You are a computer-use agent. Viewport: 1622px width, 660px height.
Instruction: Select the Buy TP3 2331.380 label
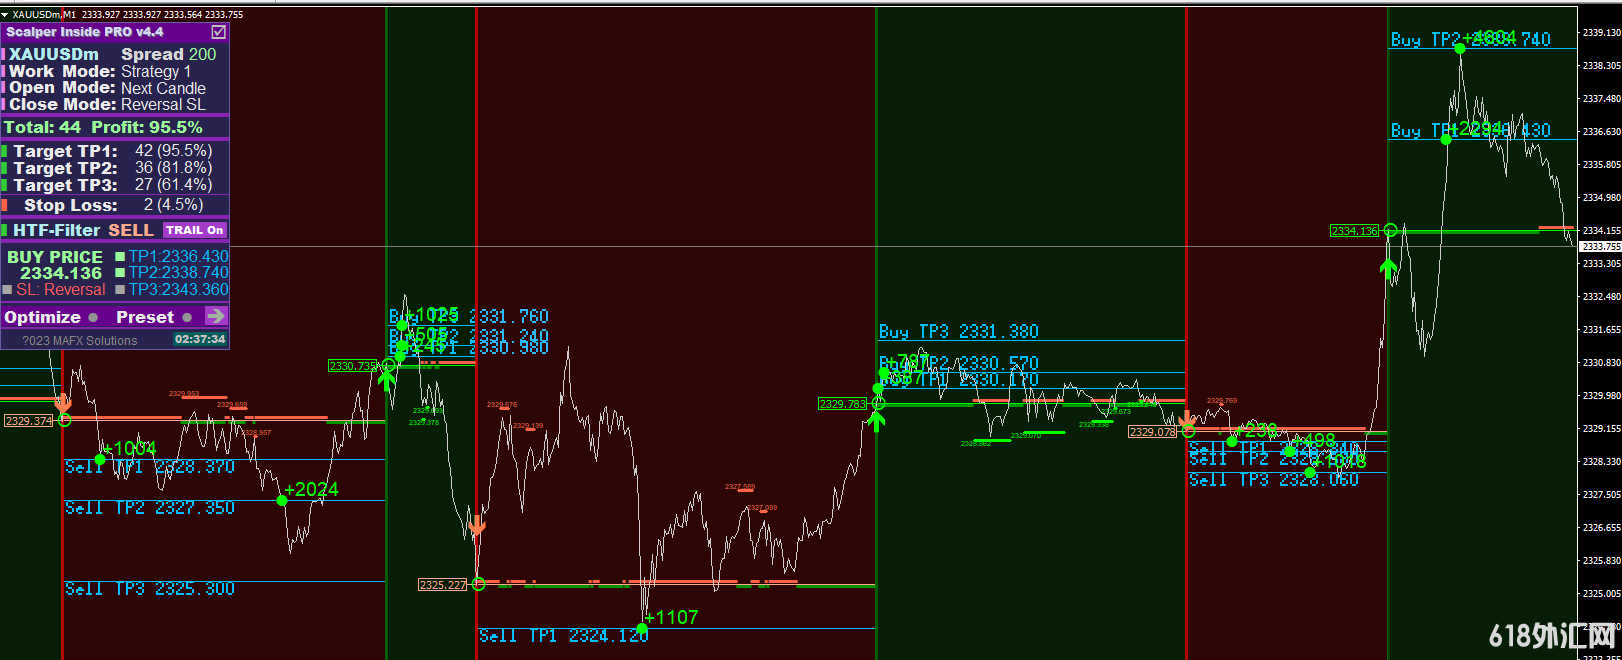tap(959, 331)
